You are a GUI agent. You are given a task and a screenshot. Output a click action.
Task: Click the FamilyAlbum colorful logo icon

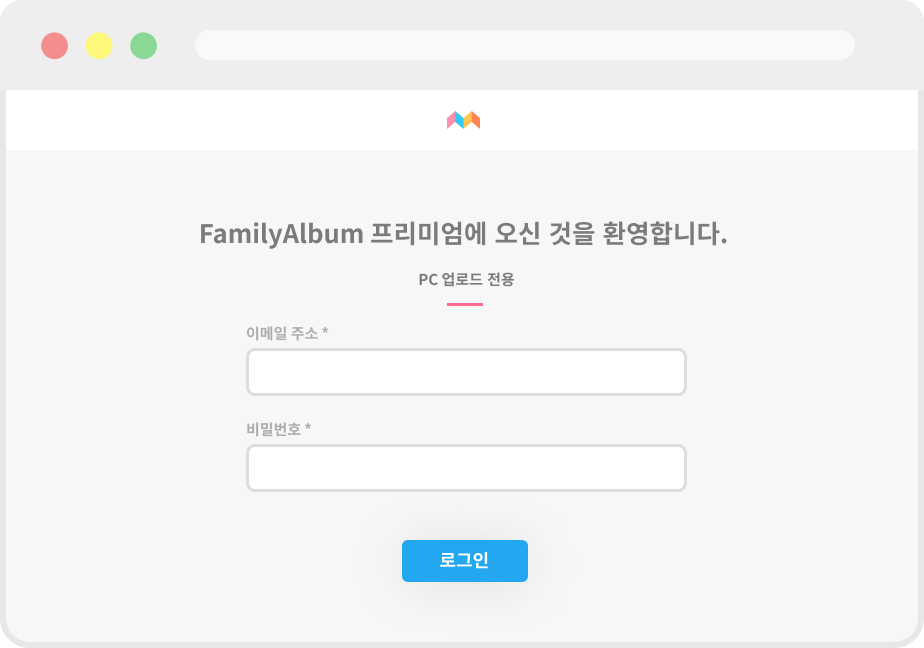463,120
